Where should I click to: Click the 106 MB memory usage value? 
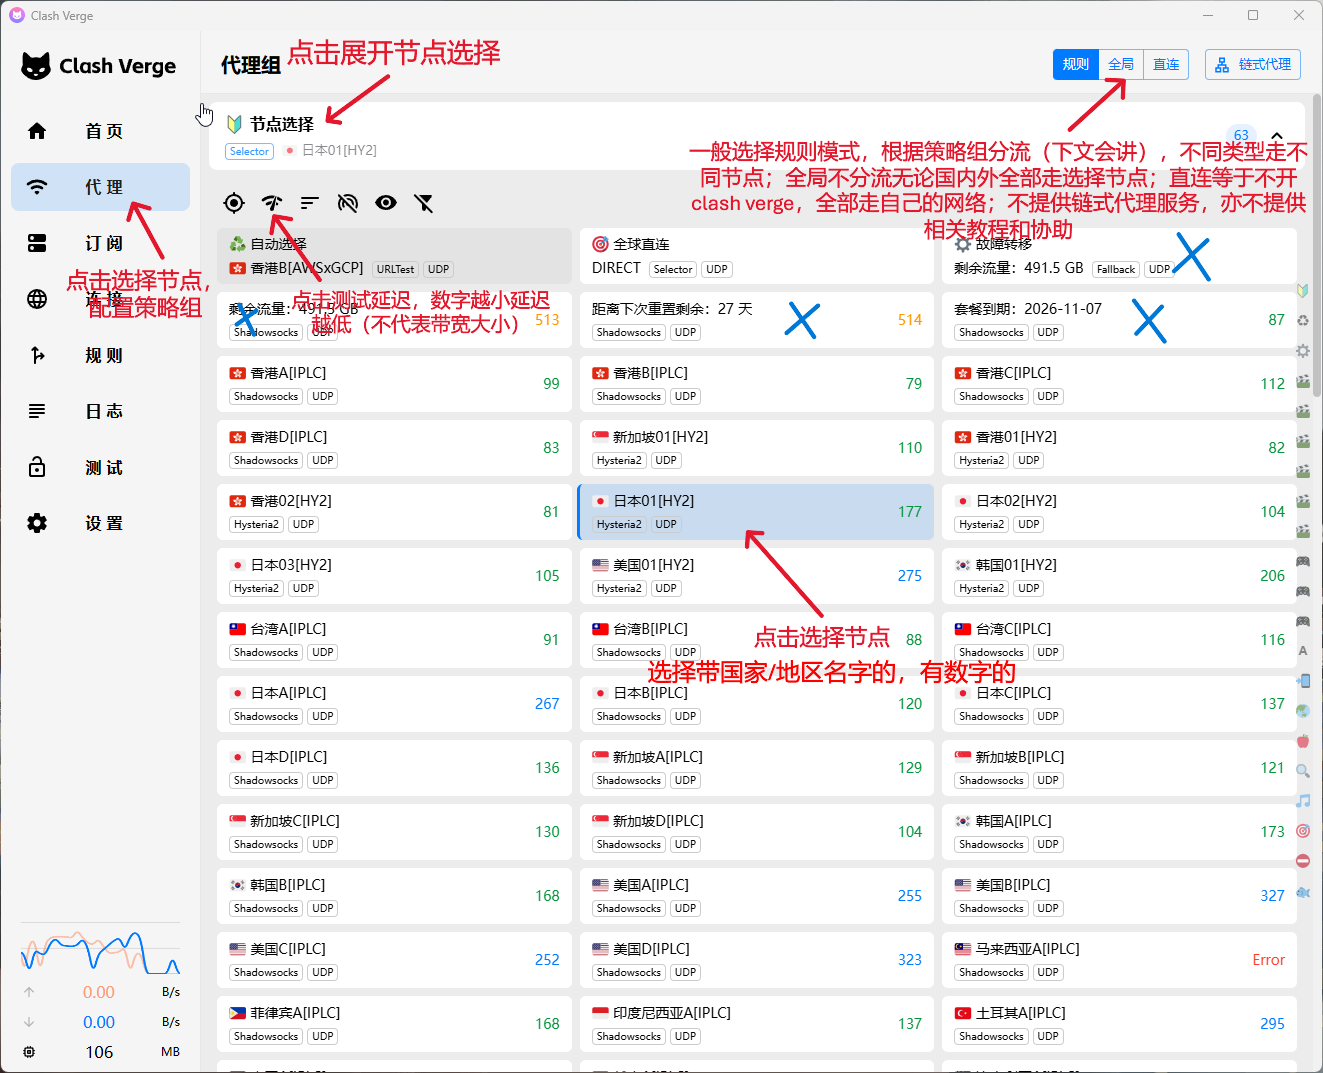(99, 1052)
